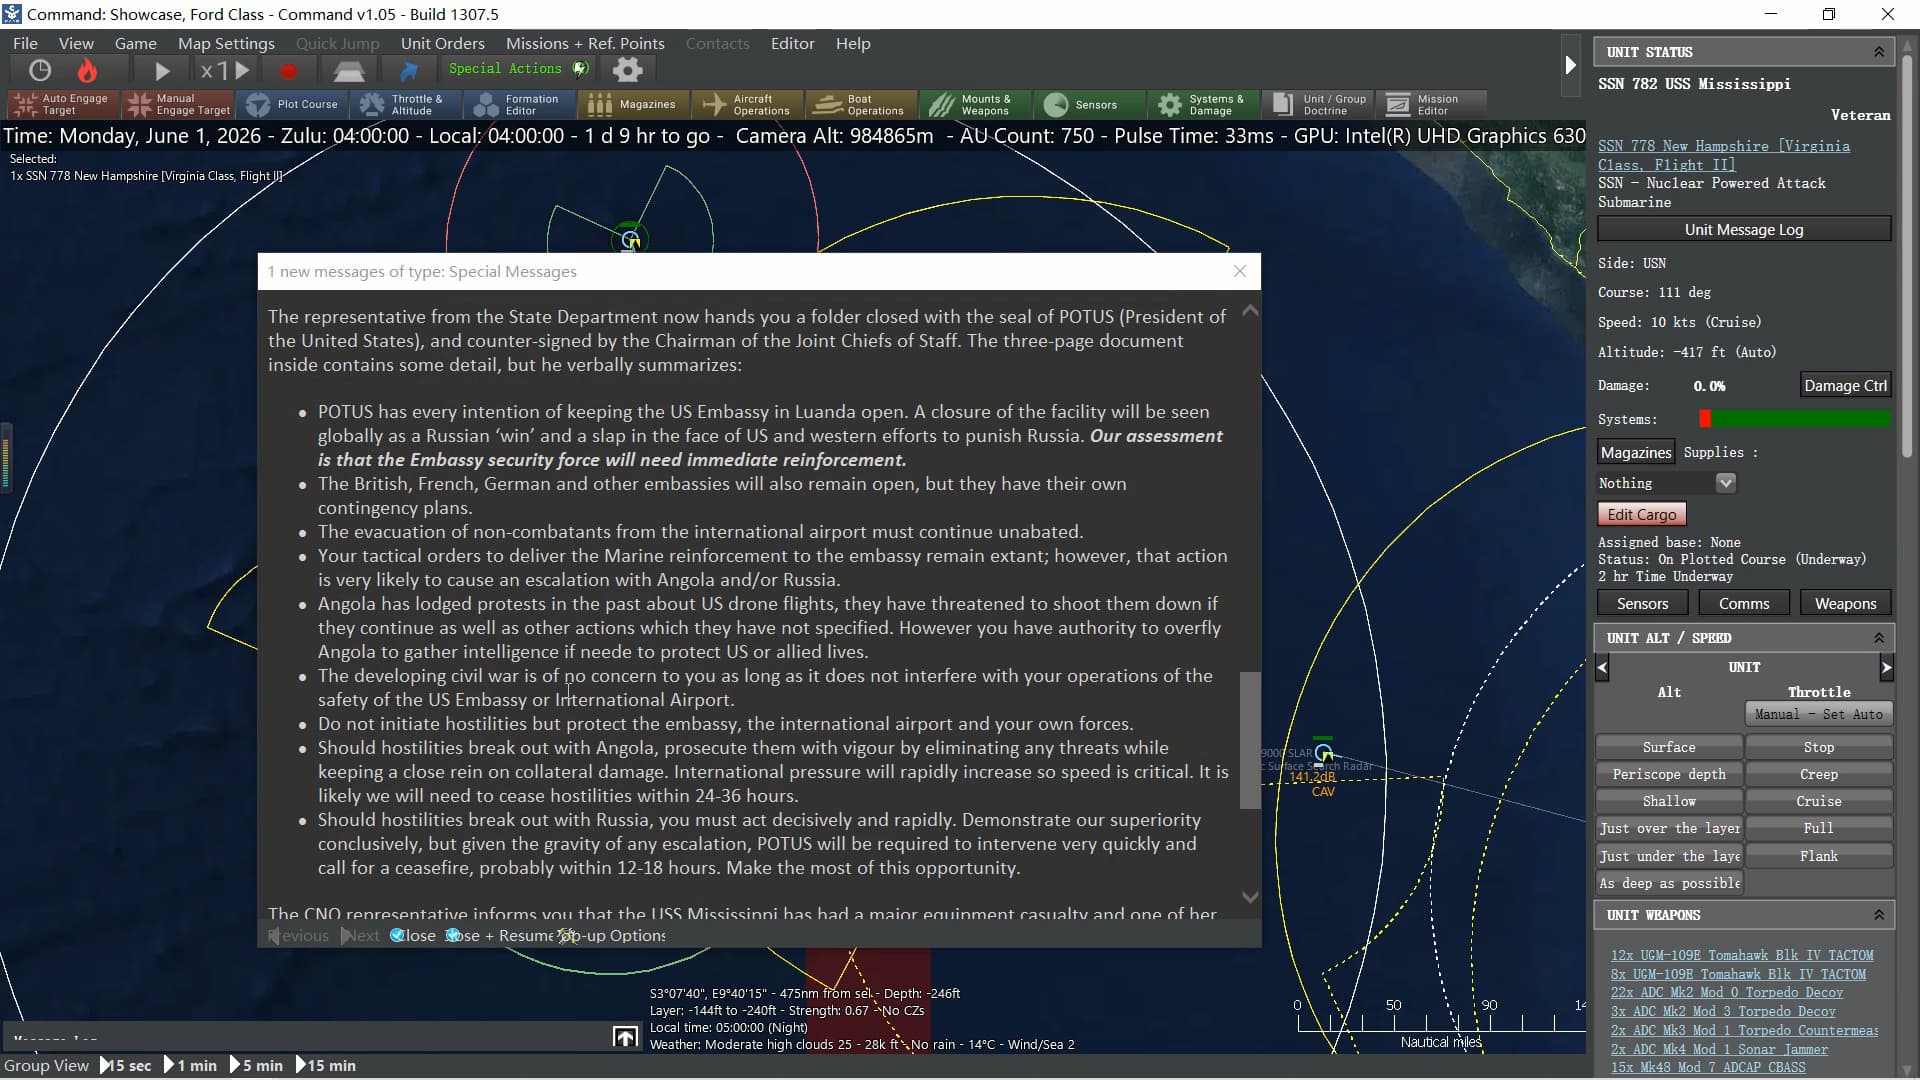This screenshot has width=1920, height=1080.
Task: Open Formation Editor
Action: [520, 104]
